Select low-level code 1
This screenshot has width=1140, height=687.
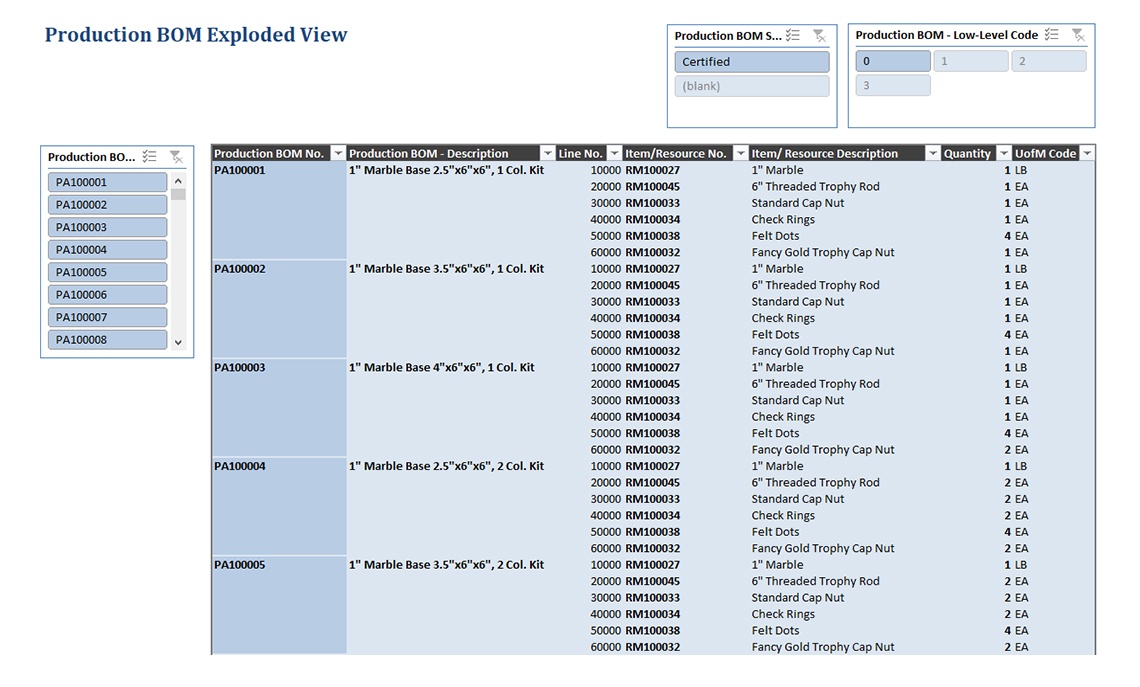coord(971,61)
